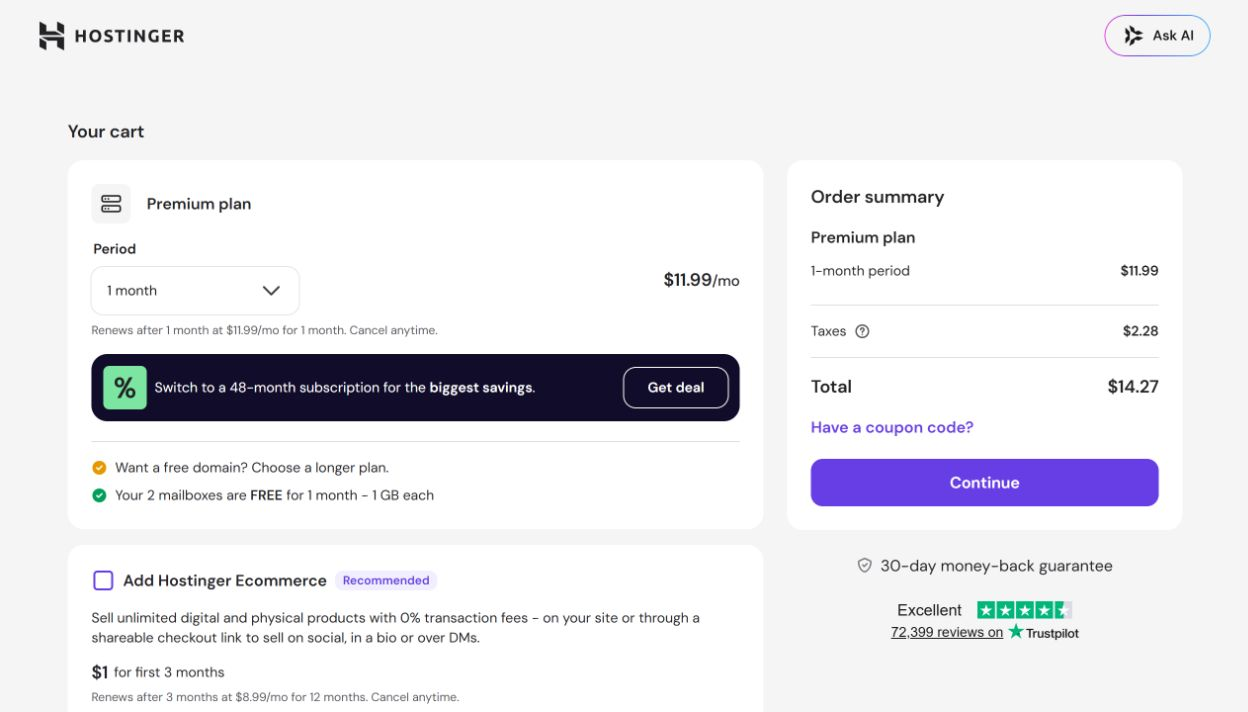This screenshot has width=1248, height=712.
Task: Click the $11.99/mo plan price
Action: pyautogui.click(x=701, y=281)
